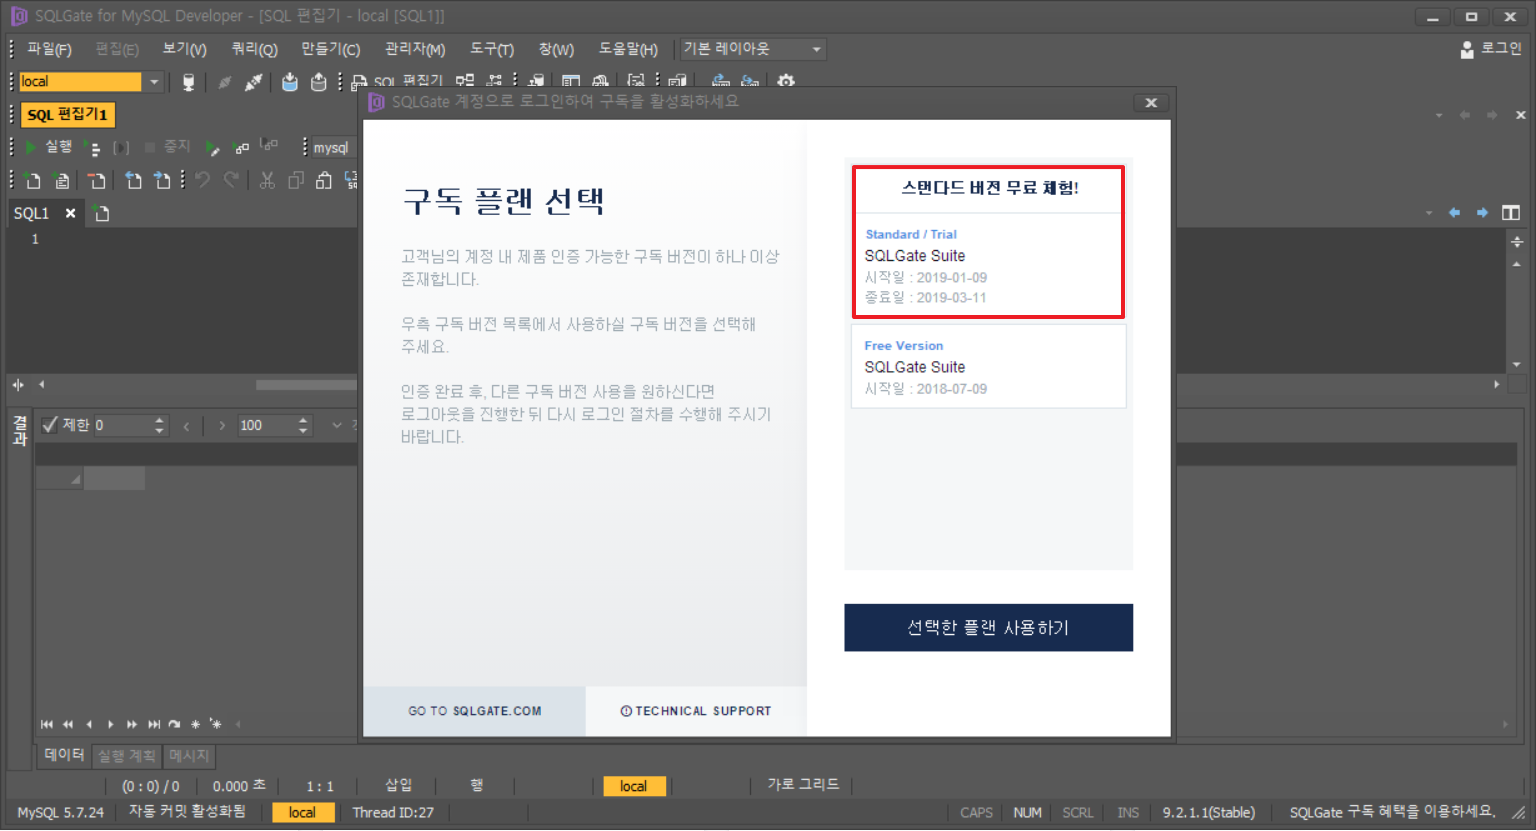Click the green Run (실행) button
1536x831 pixels.
(48, 147)
